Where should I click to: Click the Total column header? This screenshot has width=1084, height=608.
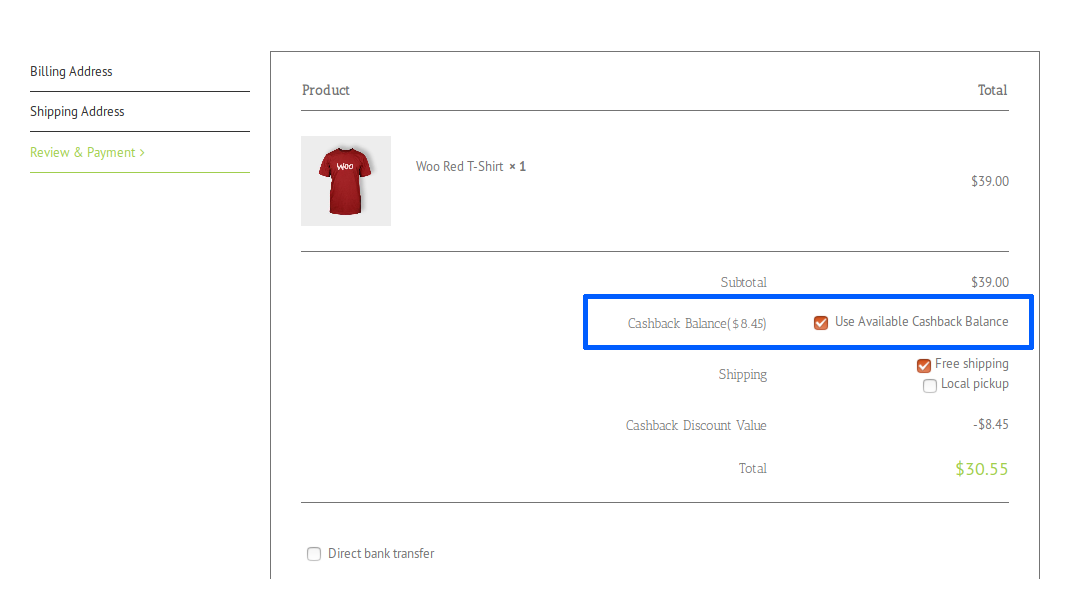tap(992, 90)
